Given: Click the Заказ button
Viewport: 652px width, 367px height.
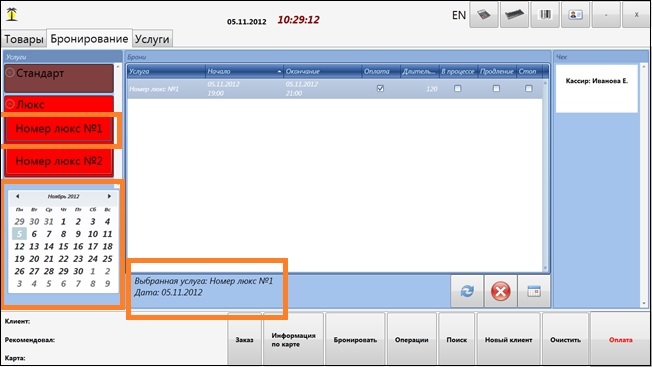Looking at the screenshot, I should (x=244, y=340).
